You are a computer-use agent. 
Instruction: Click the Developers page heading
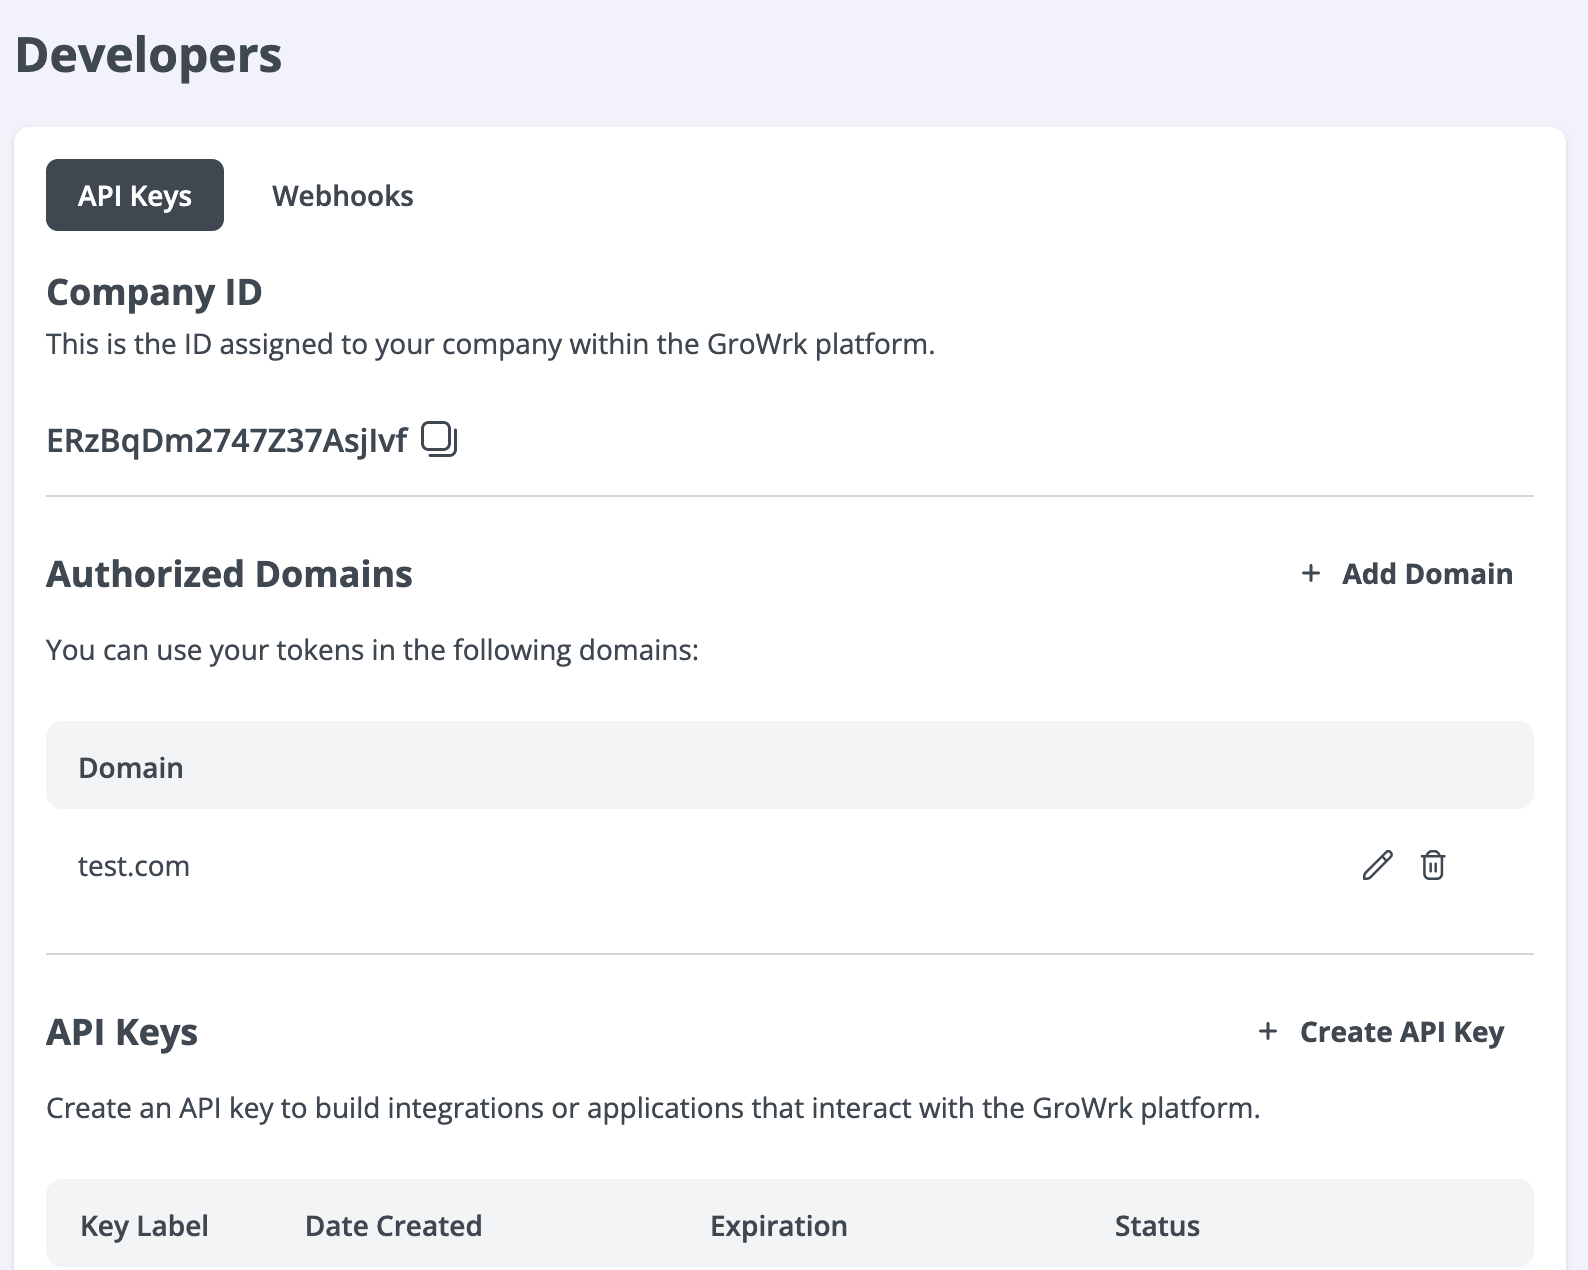pyautogui.click(x=149, y=55)
